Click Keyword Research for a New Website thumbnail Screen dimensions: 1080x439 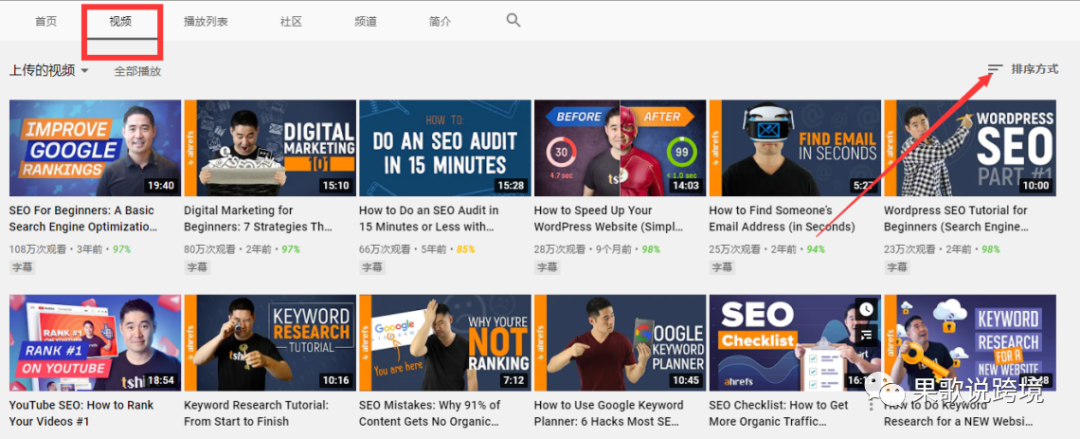[970, 343]
